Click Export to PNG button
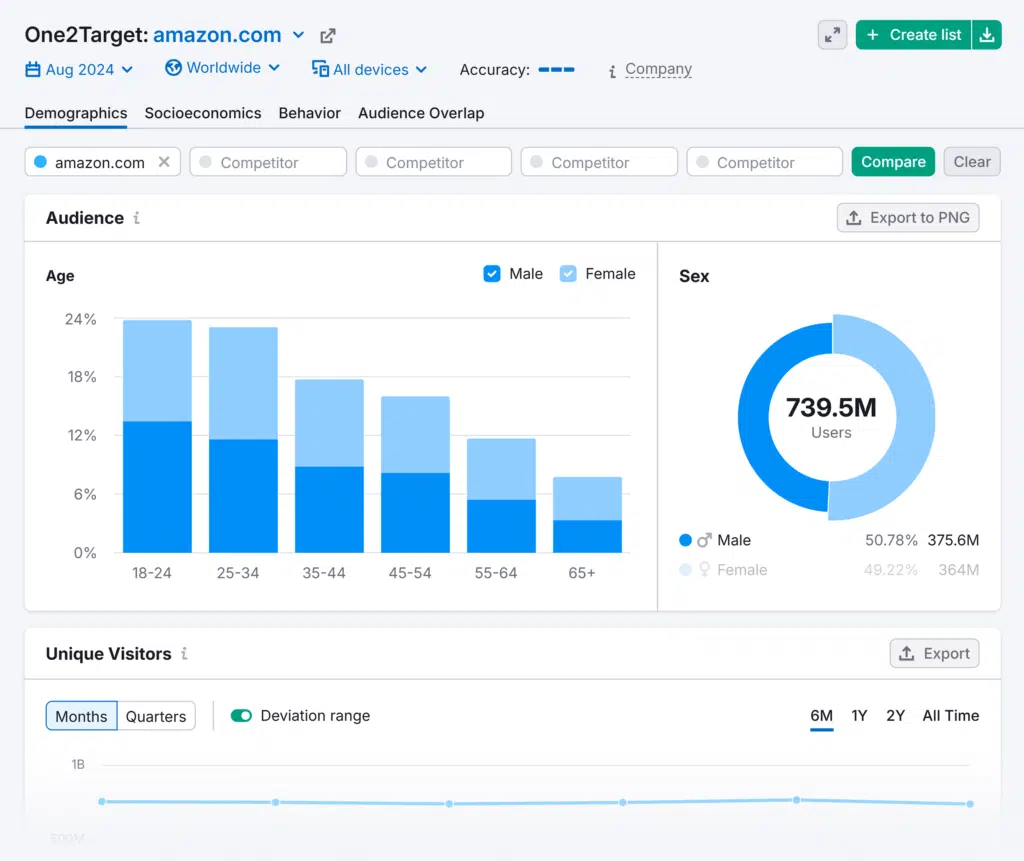1024x861 pixels. coord(908,218)
